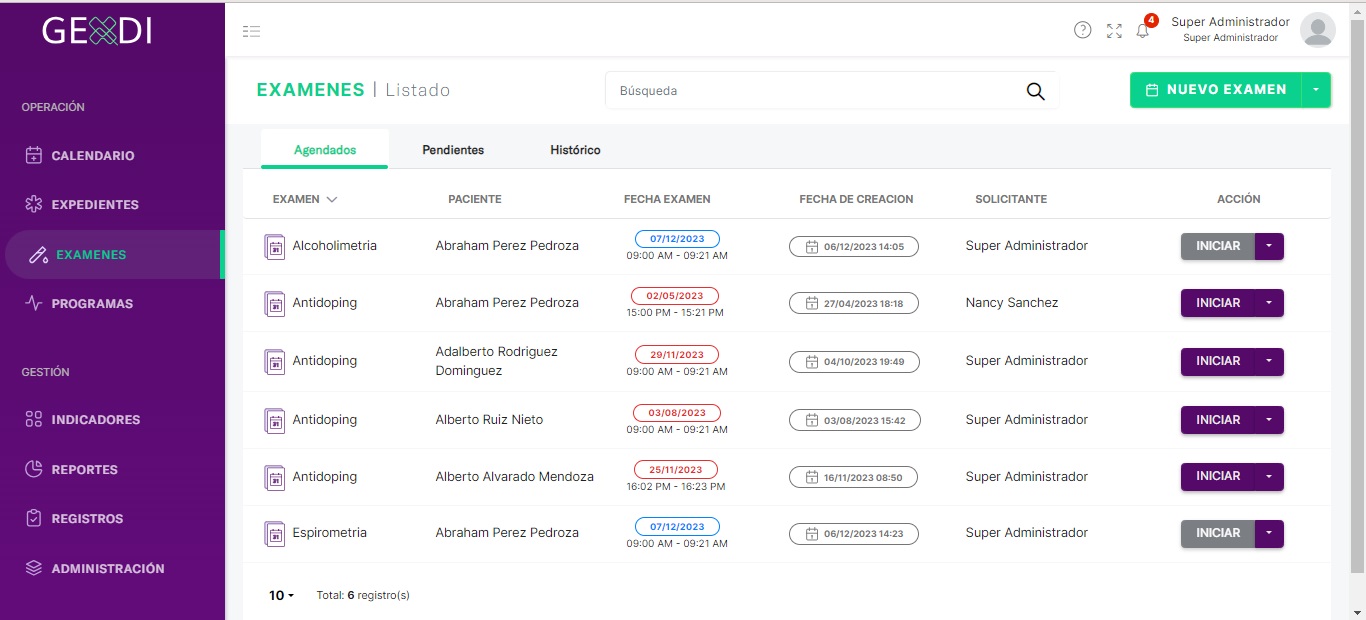1366x620 pixels.
Task: Click Iniciar for Alberto Ruiz Nieto
Action: (1218, 420)
